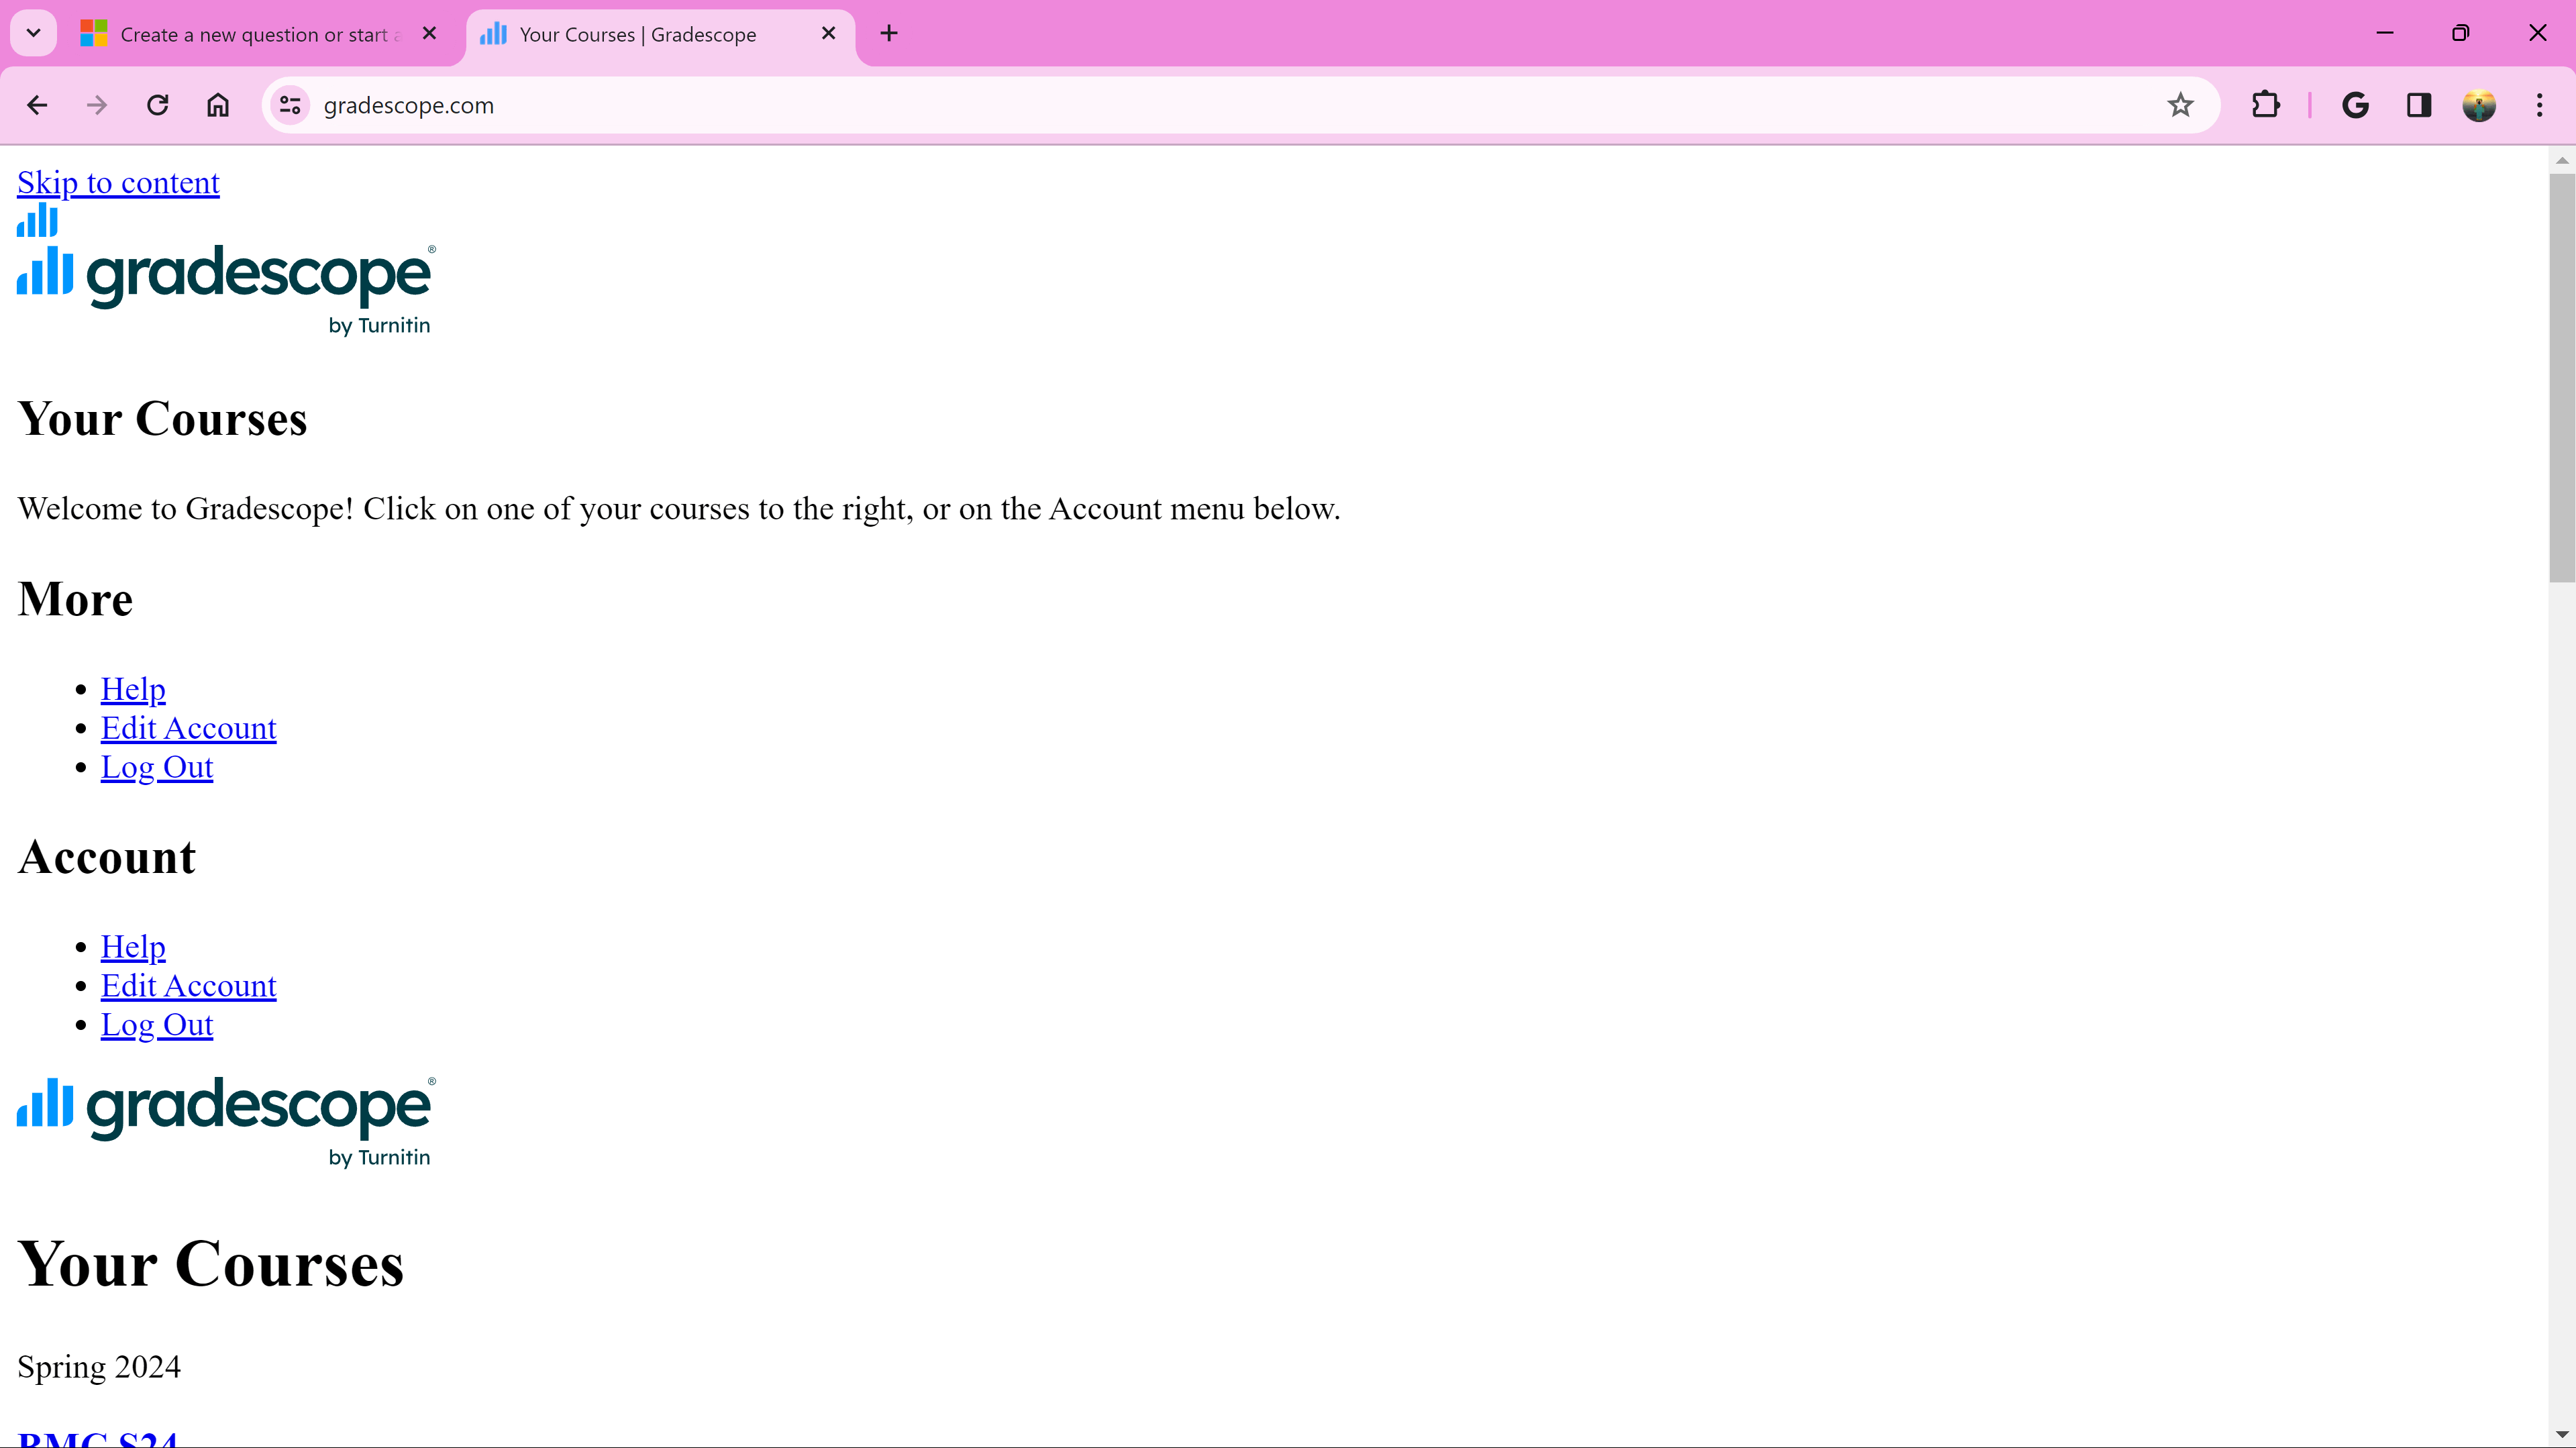Open Edit Account under More
2576x1448 pixels.
point(188,728)
